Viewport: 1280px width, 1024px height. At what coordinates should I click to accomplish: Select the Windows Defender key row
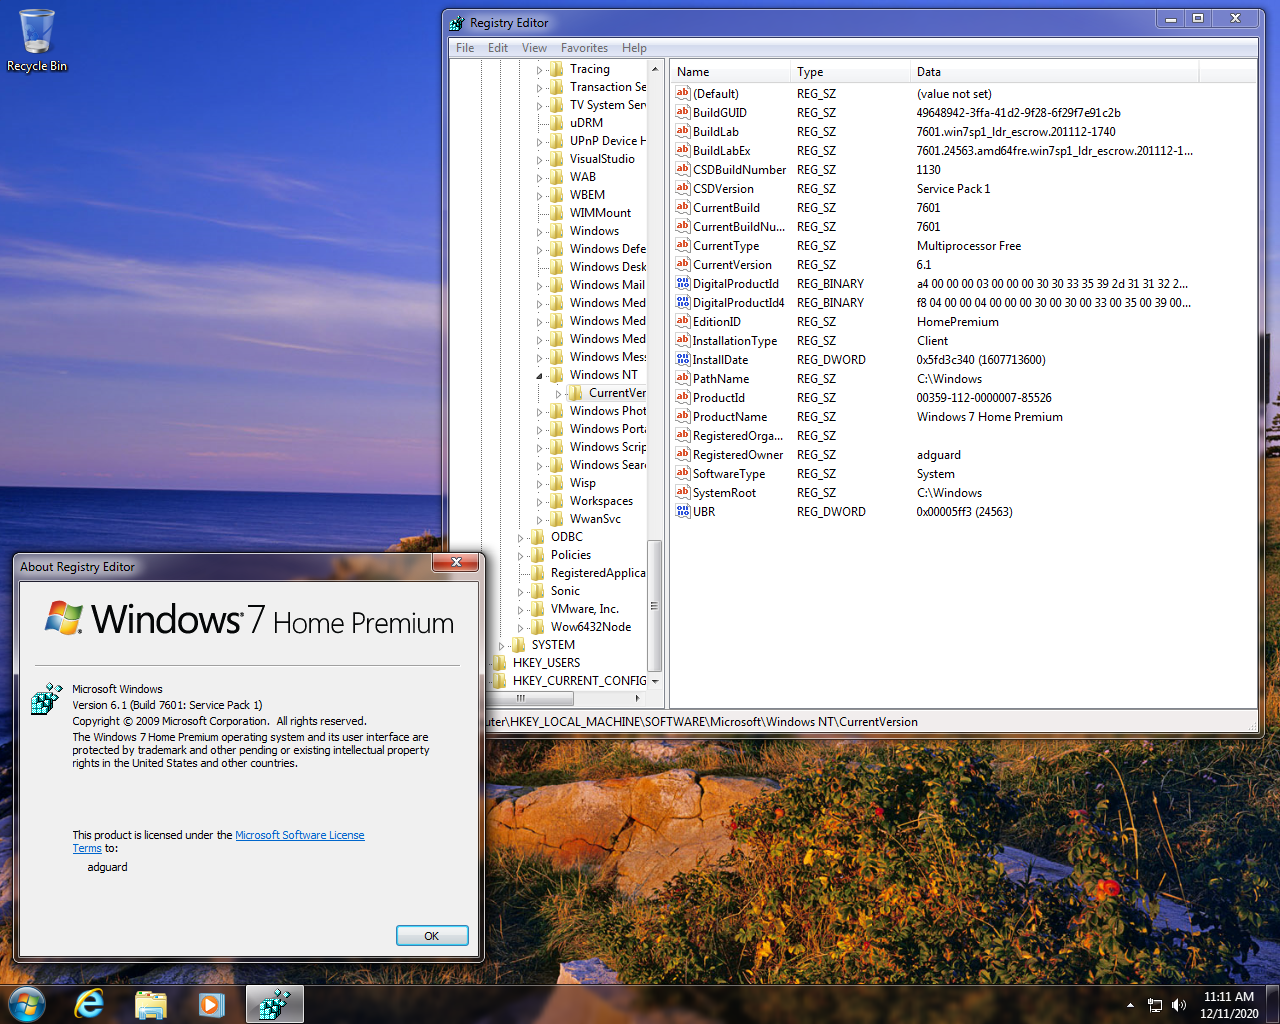607,249
